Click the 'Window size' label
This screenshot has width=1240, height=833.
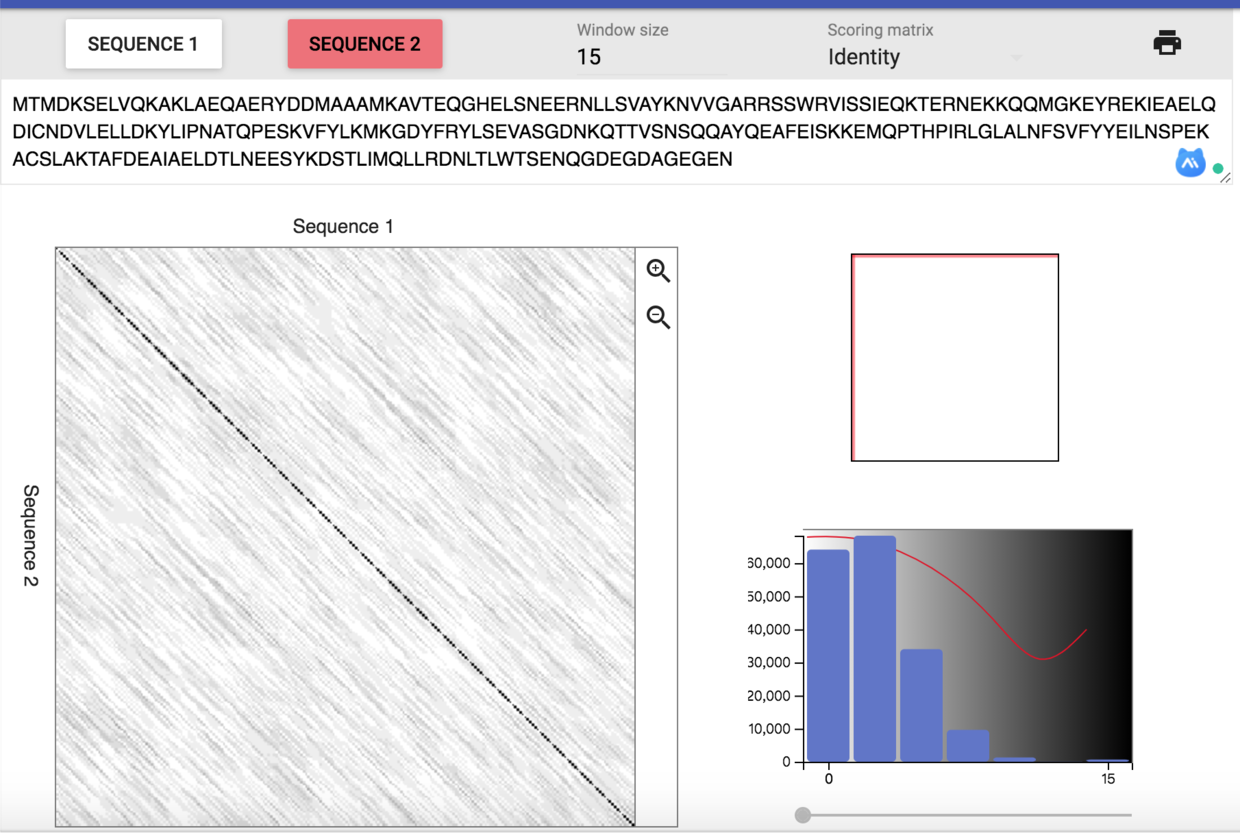[623, 30]
